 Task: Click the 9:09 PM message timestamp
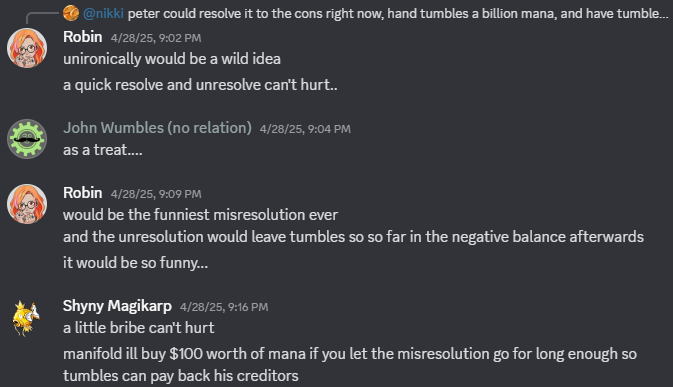point(156,194)
